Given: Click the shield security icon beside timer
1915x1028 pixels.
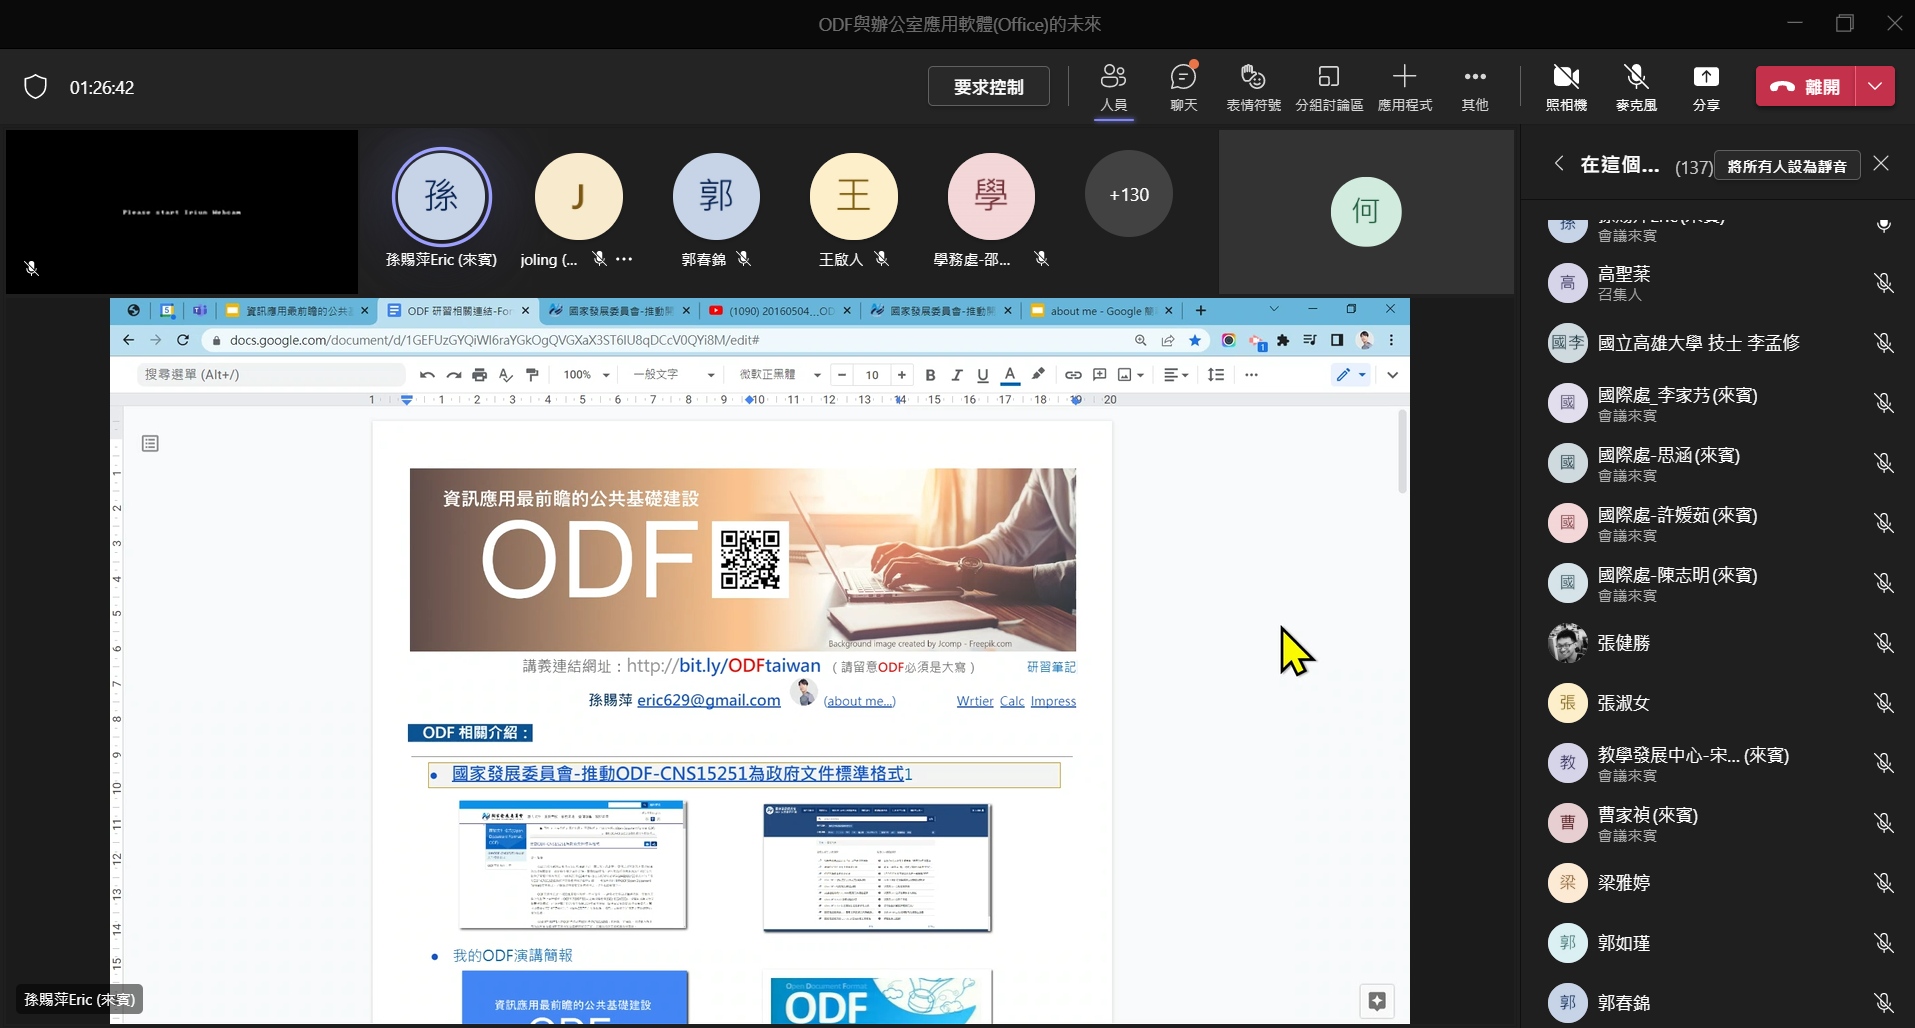Looking at the screenshot, I should coord(36,87).
